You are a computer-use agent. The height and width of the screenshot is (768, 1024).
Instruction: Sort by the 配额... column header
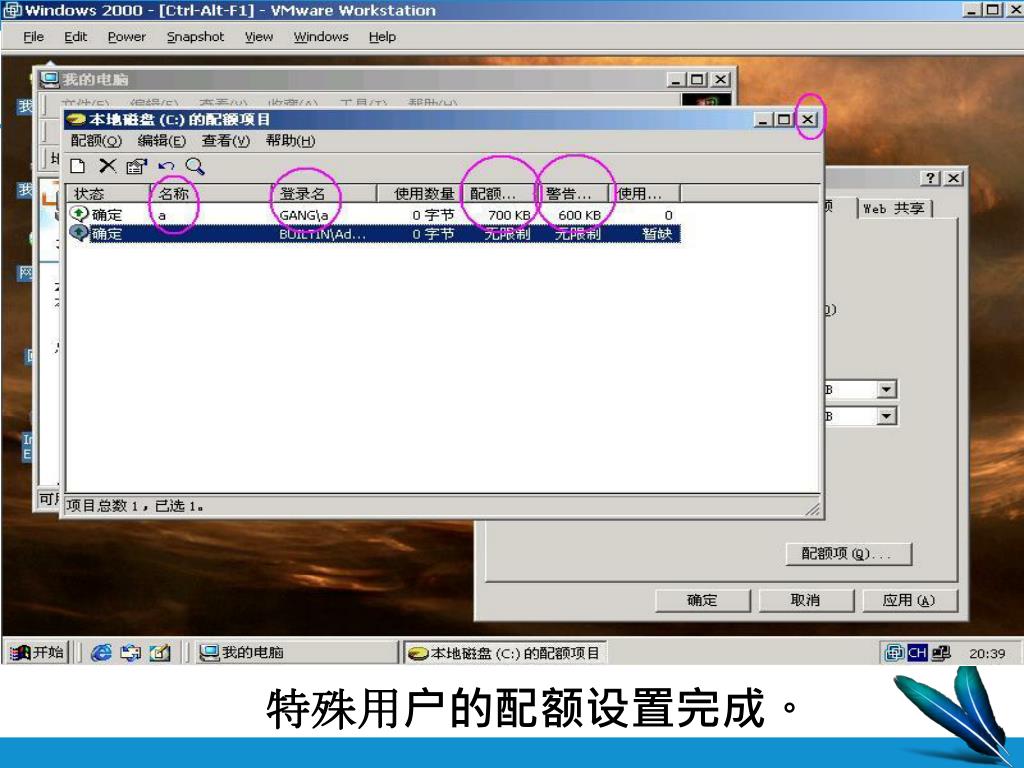coord(498,193)
